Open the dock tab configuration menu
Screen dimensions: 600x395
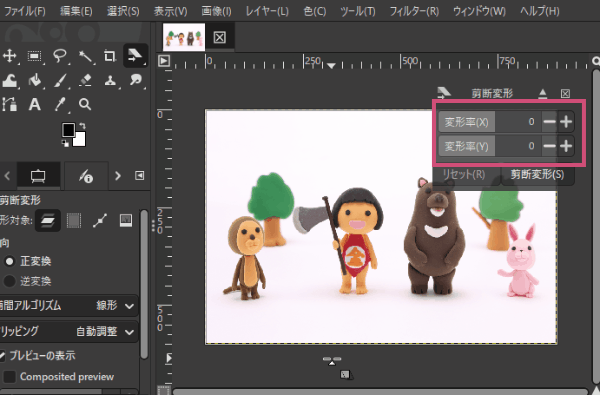[x=139, y=175]
